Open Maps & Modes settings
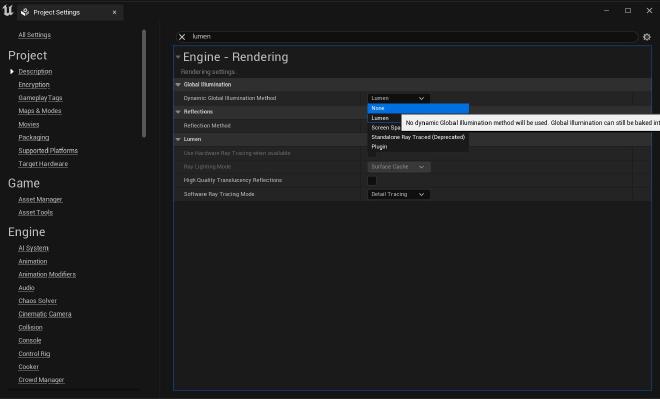This screenshot has width=660, height=399. click(x=40, y=111)
